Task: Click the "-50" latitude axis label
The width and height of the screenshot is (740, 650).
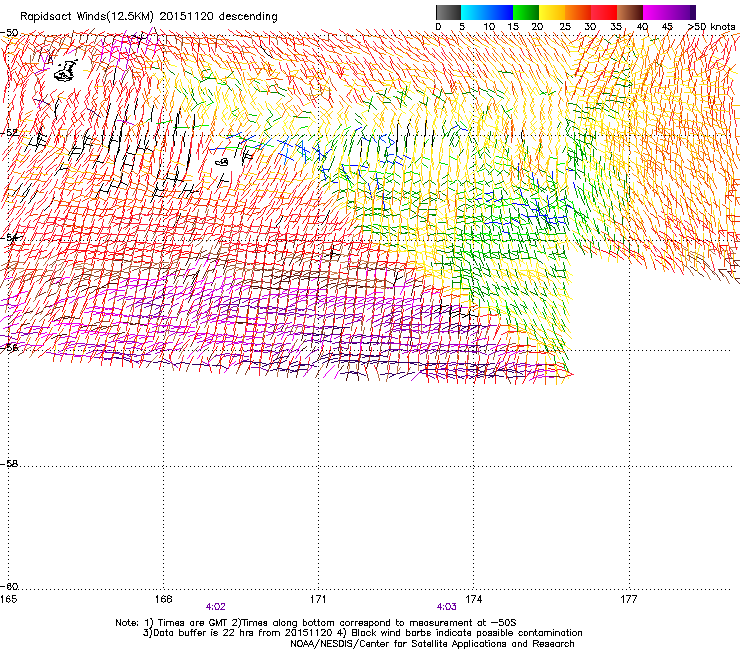Action: (9, 33)
